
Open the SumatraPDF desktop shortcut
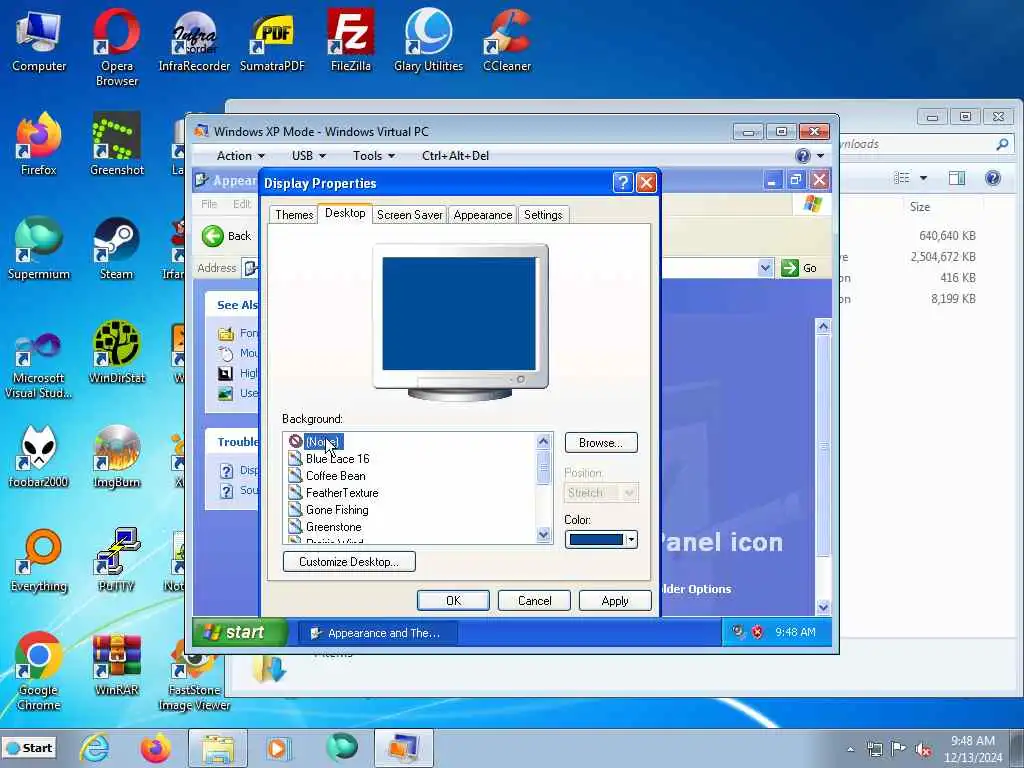272,40
